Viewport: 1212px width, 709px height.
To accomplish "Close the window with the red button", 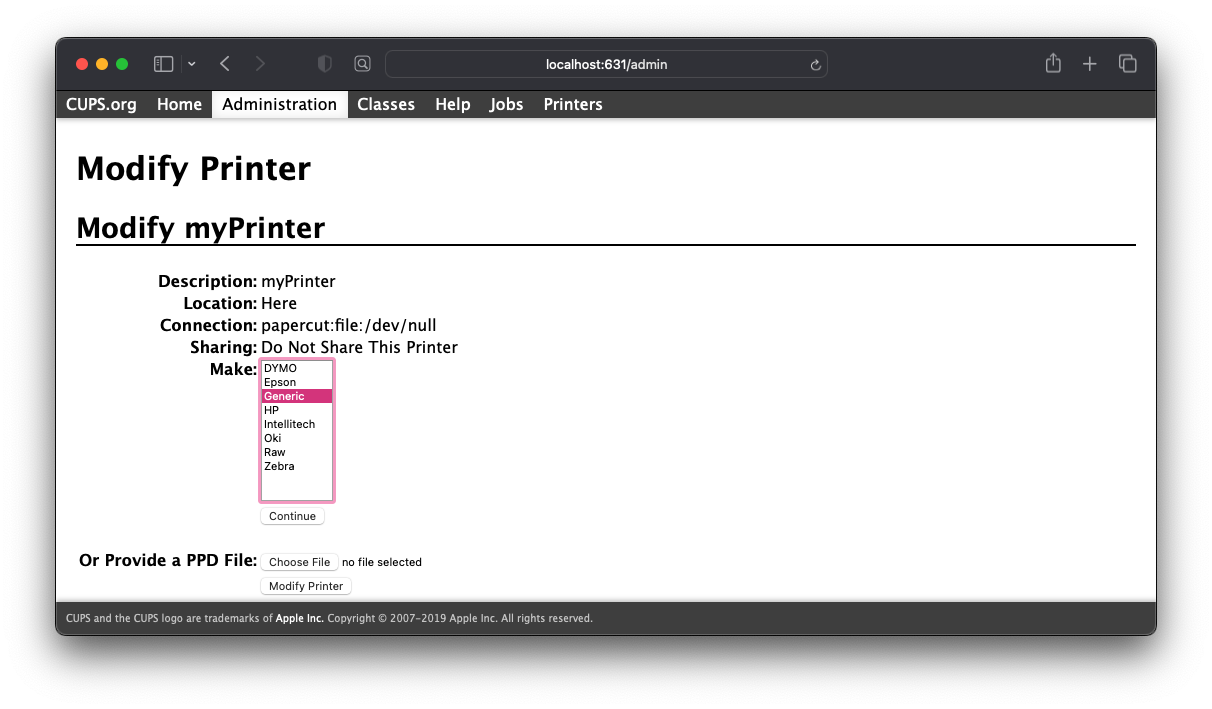I will point(82,64).
